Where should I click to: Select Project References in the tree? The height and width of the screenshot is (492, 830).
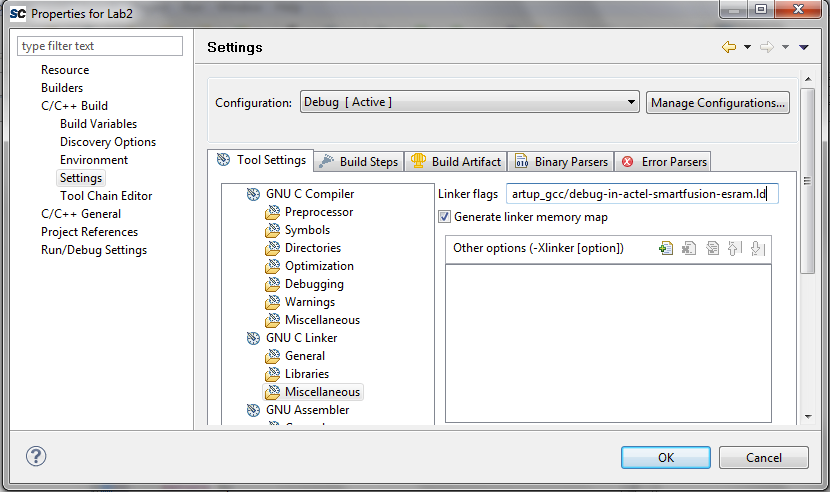[89, 232]
